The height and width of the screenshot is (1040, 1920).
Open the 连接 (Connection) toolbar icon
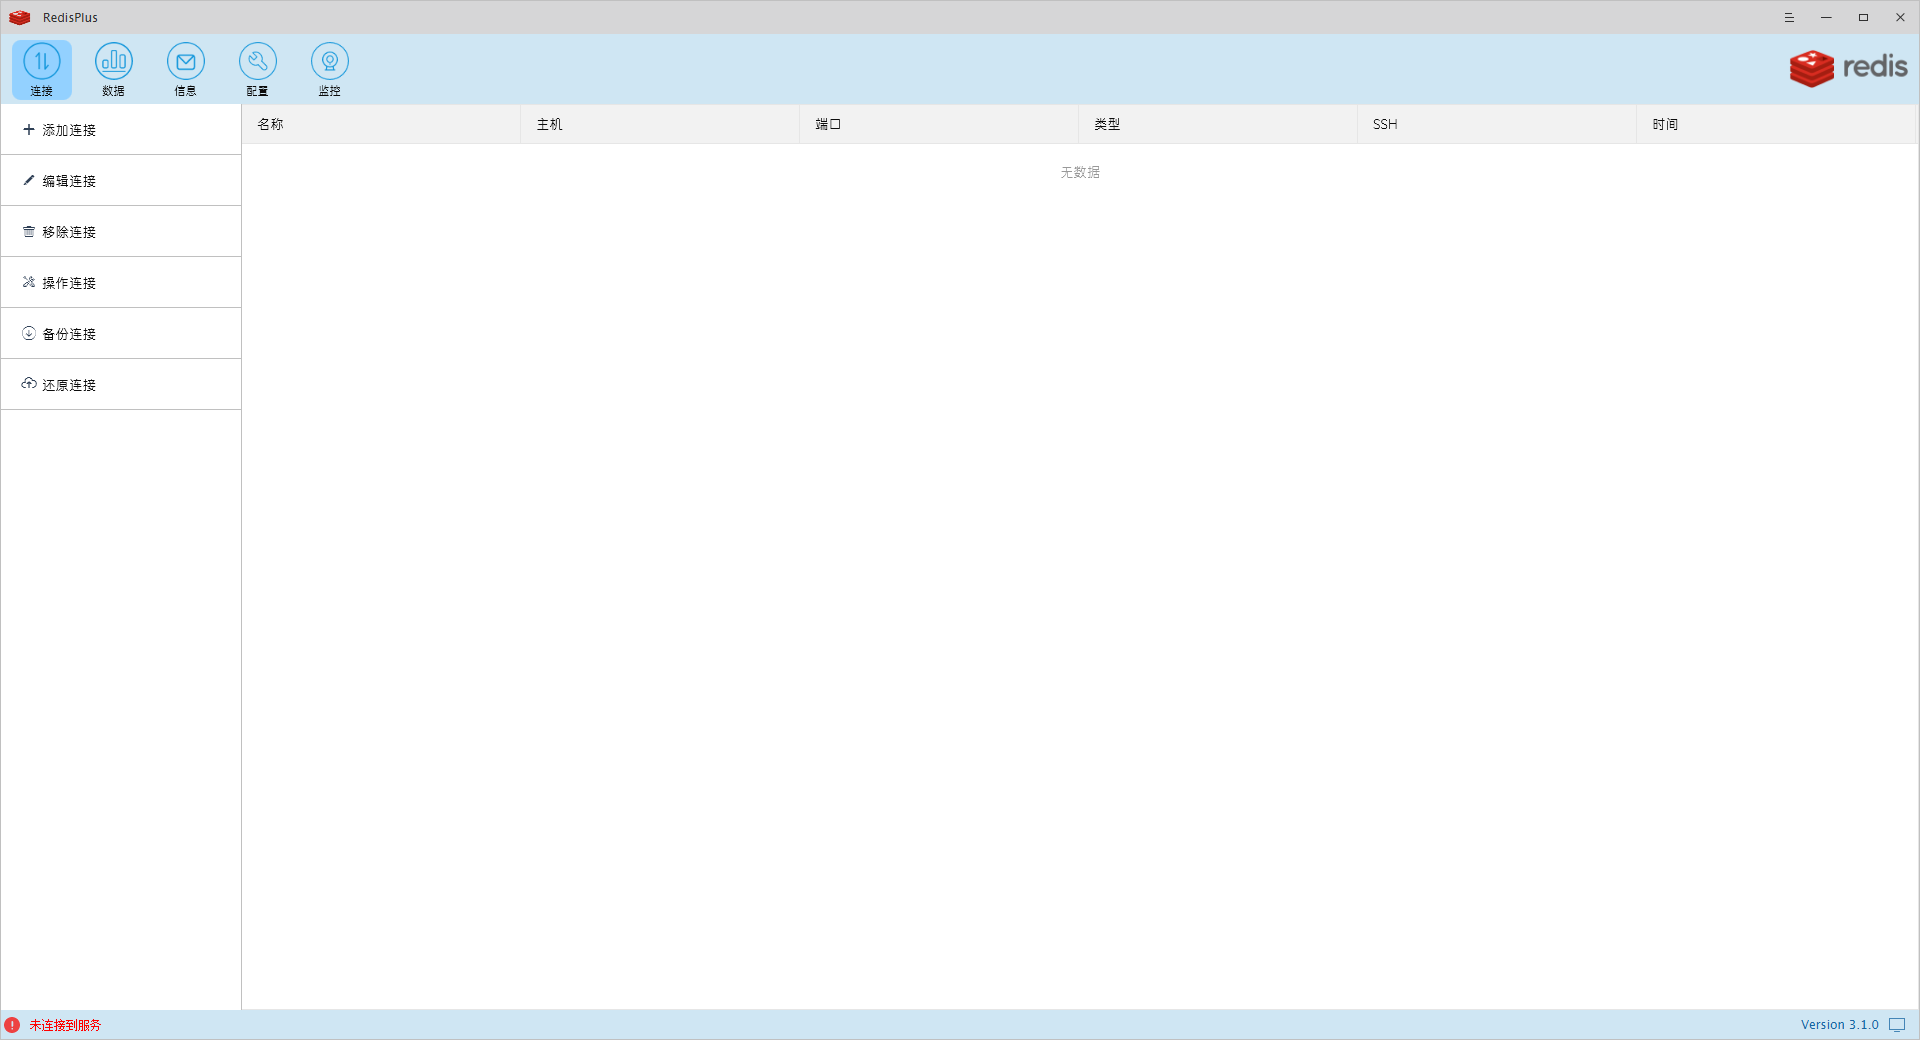click(42, 68)
